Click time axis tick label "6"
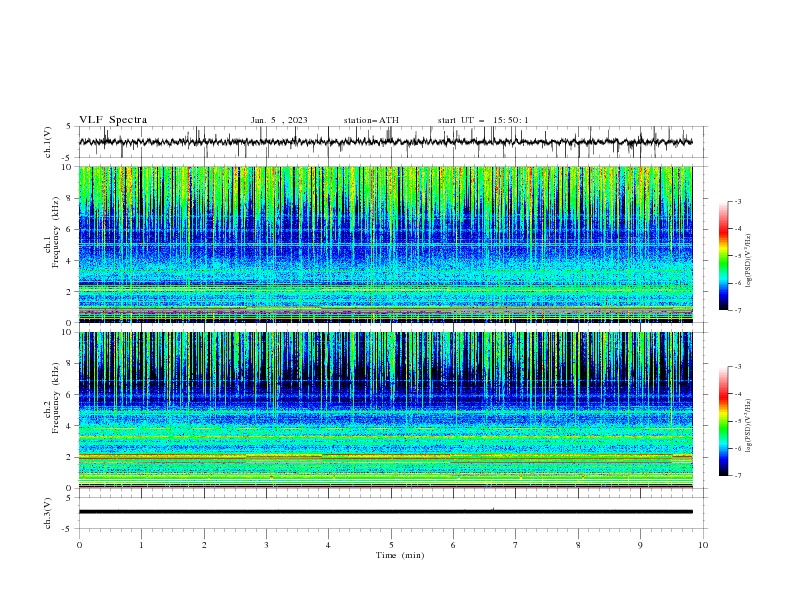The image size is (792, 612). (453, 545)
